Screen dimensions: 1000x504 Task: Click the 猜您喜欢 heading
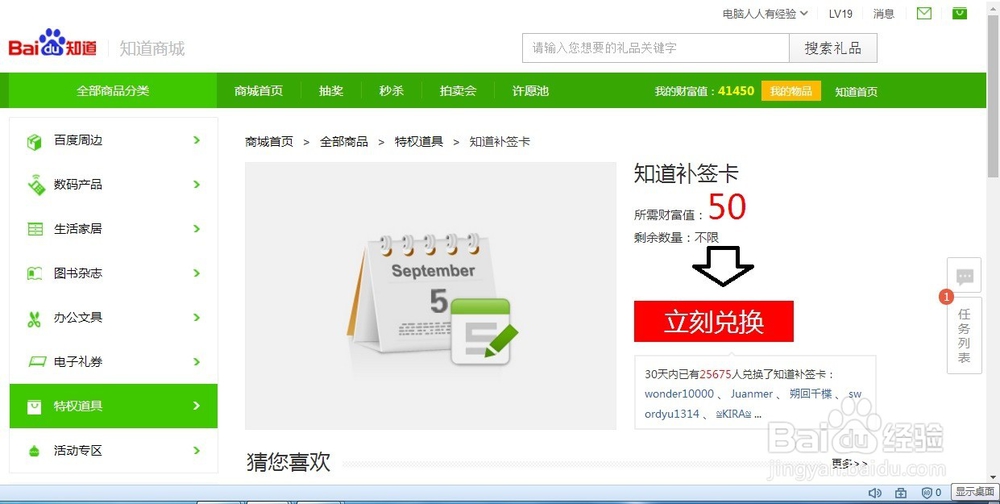pyautogui.click(x=288, y=461)
